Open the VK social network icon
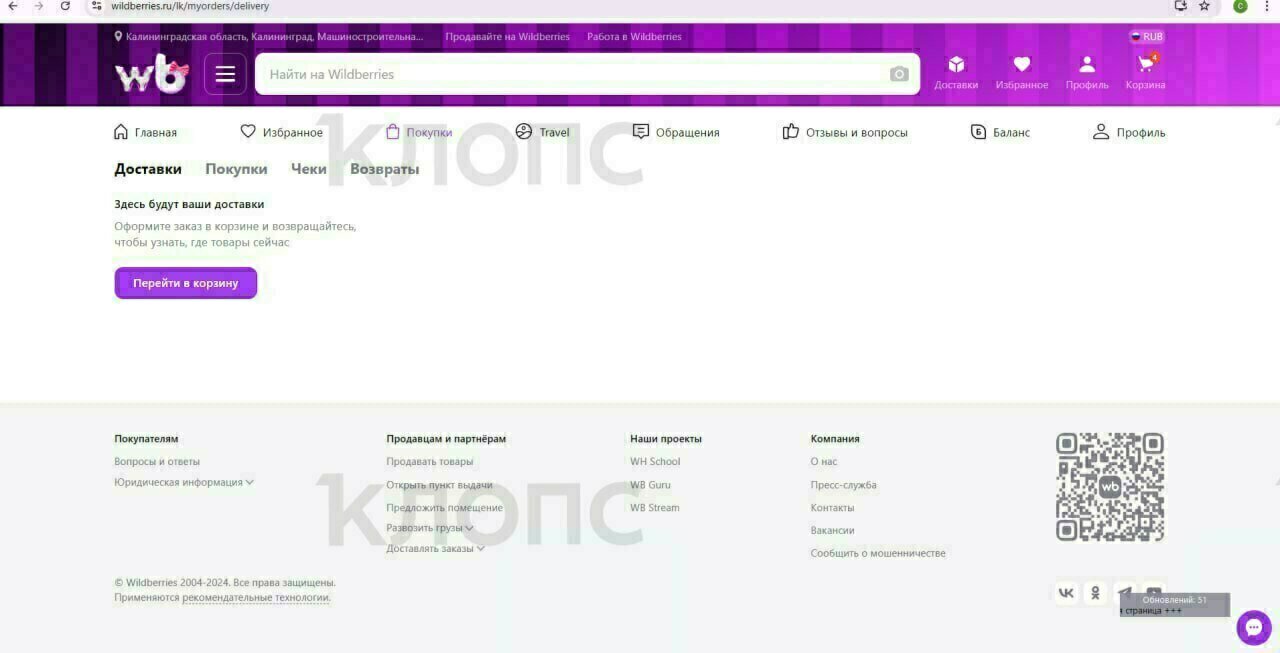Screen dimensions: 1280x653 [1066, 593]
